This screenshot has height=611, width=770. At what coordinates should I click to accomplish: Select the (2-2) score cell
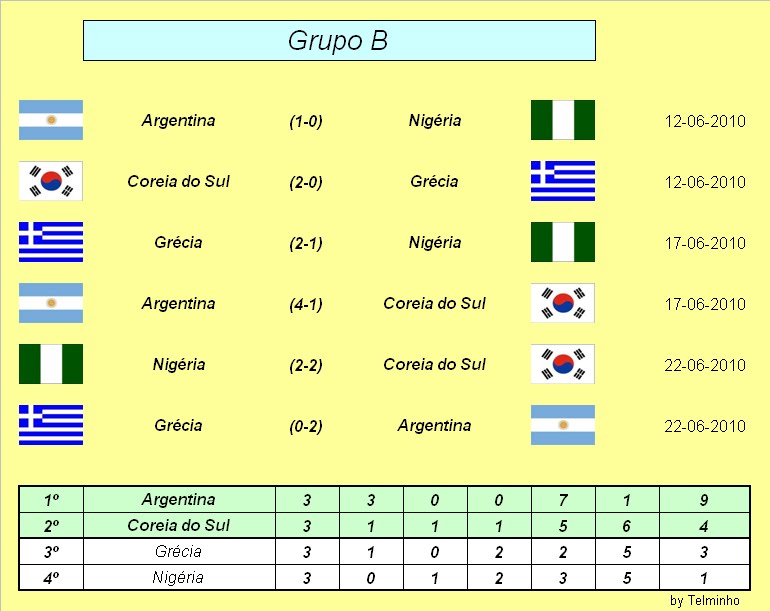click(x=306, y=365)
